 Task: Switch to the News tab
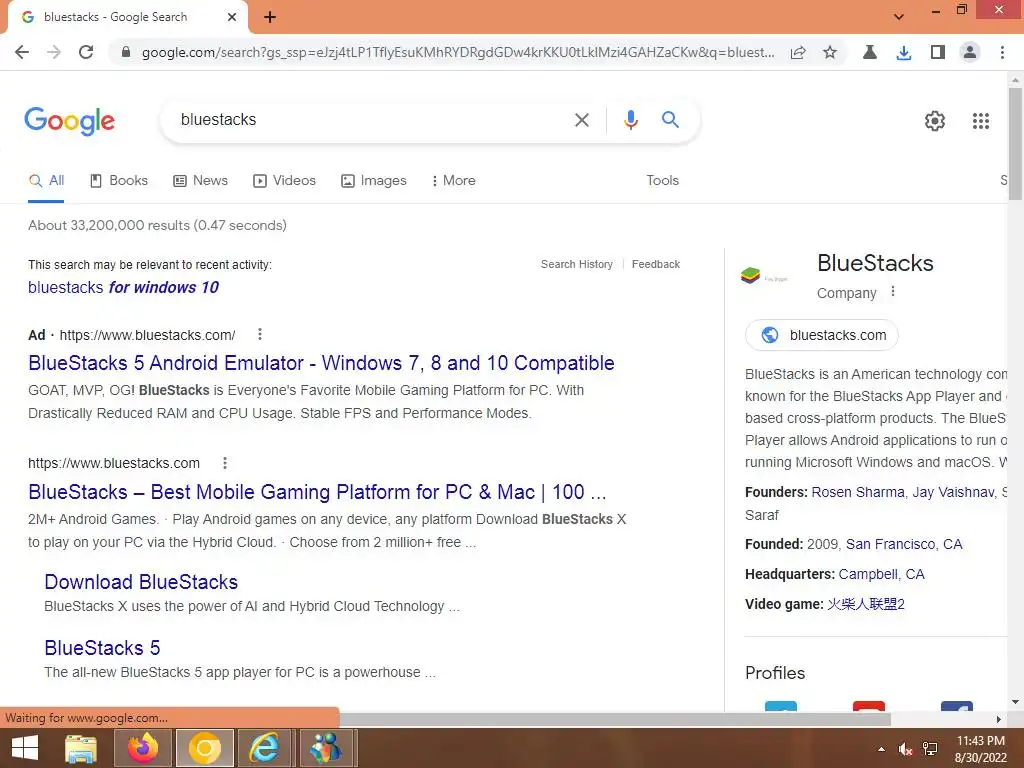coord(200,181)
